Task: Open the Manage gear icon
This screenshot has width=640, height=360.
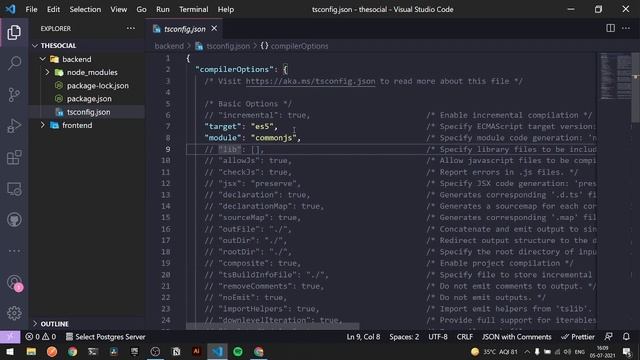Action: [x=14, y=313]
